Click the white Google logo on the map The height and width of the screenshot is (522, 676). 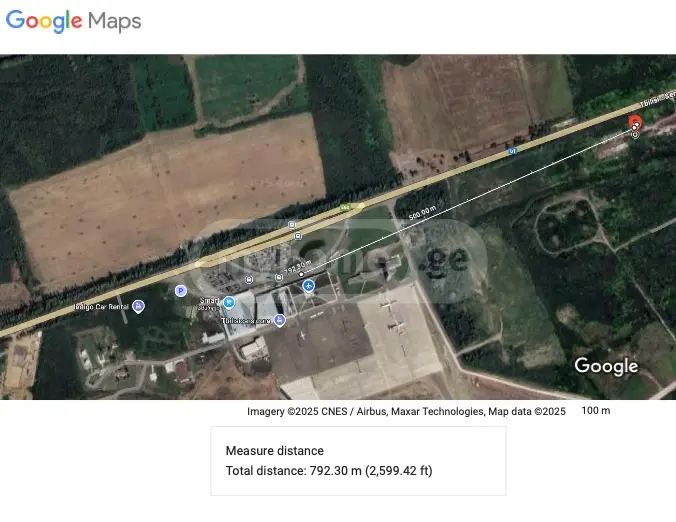tap(606, 366)
